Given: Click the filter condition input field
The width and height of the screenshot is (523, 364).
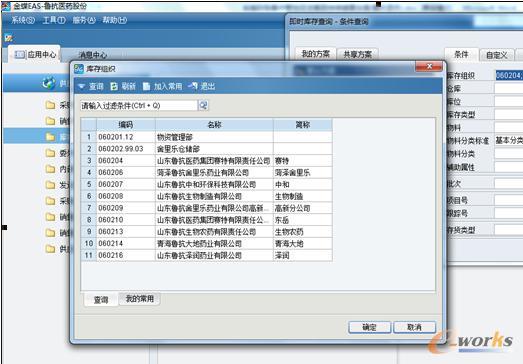Looking at the screenshot, I should point(139,106).
